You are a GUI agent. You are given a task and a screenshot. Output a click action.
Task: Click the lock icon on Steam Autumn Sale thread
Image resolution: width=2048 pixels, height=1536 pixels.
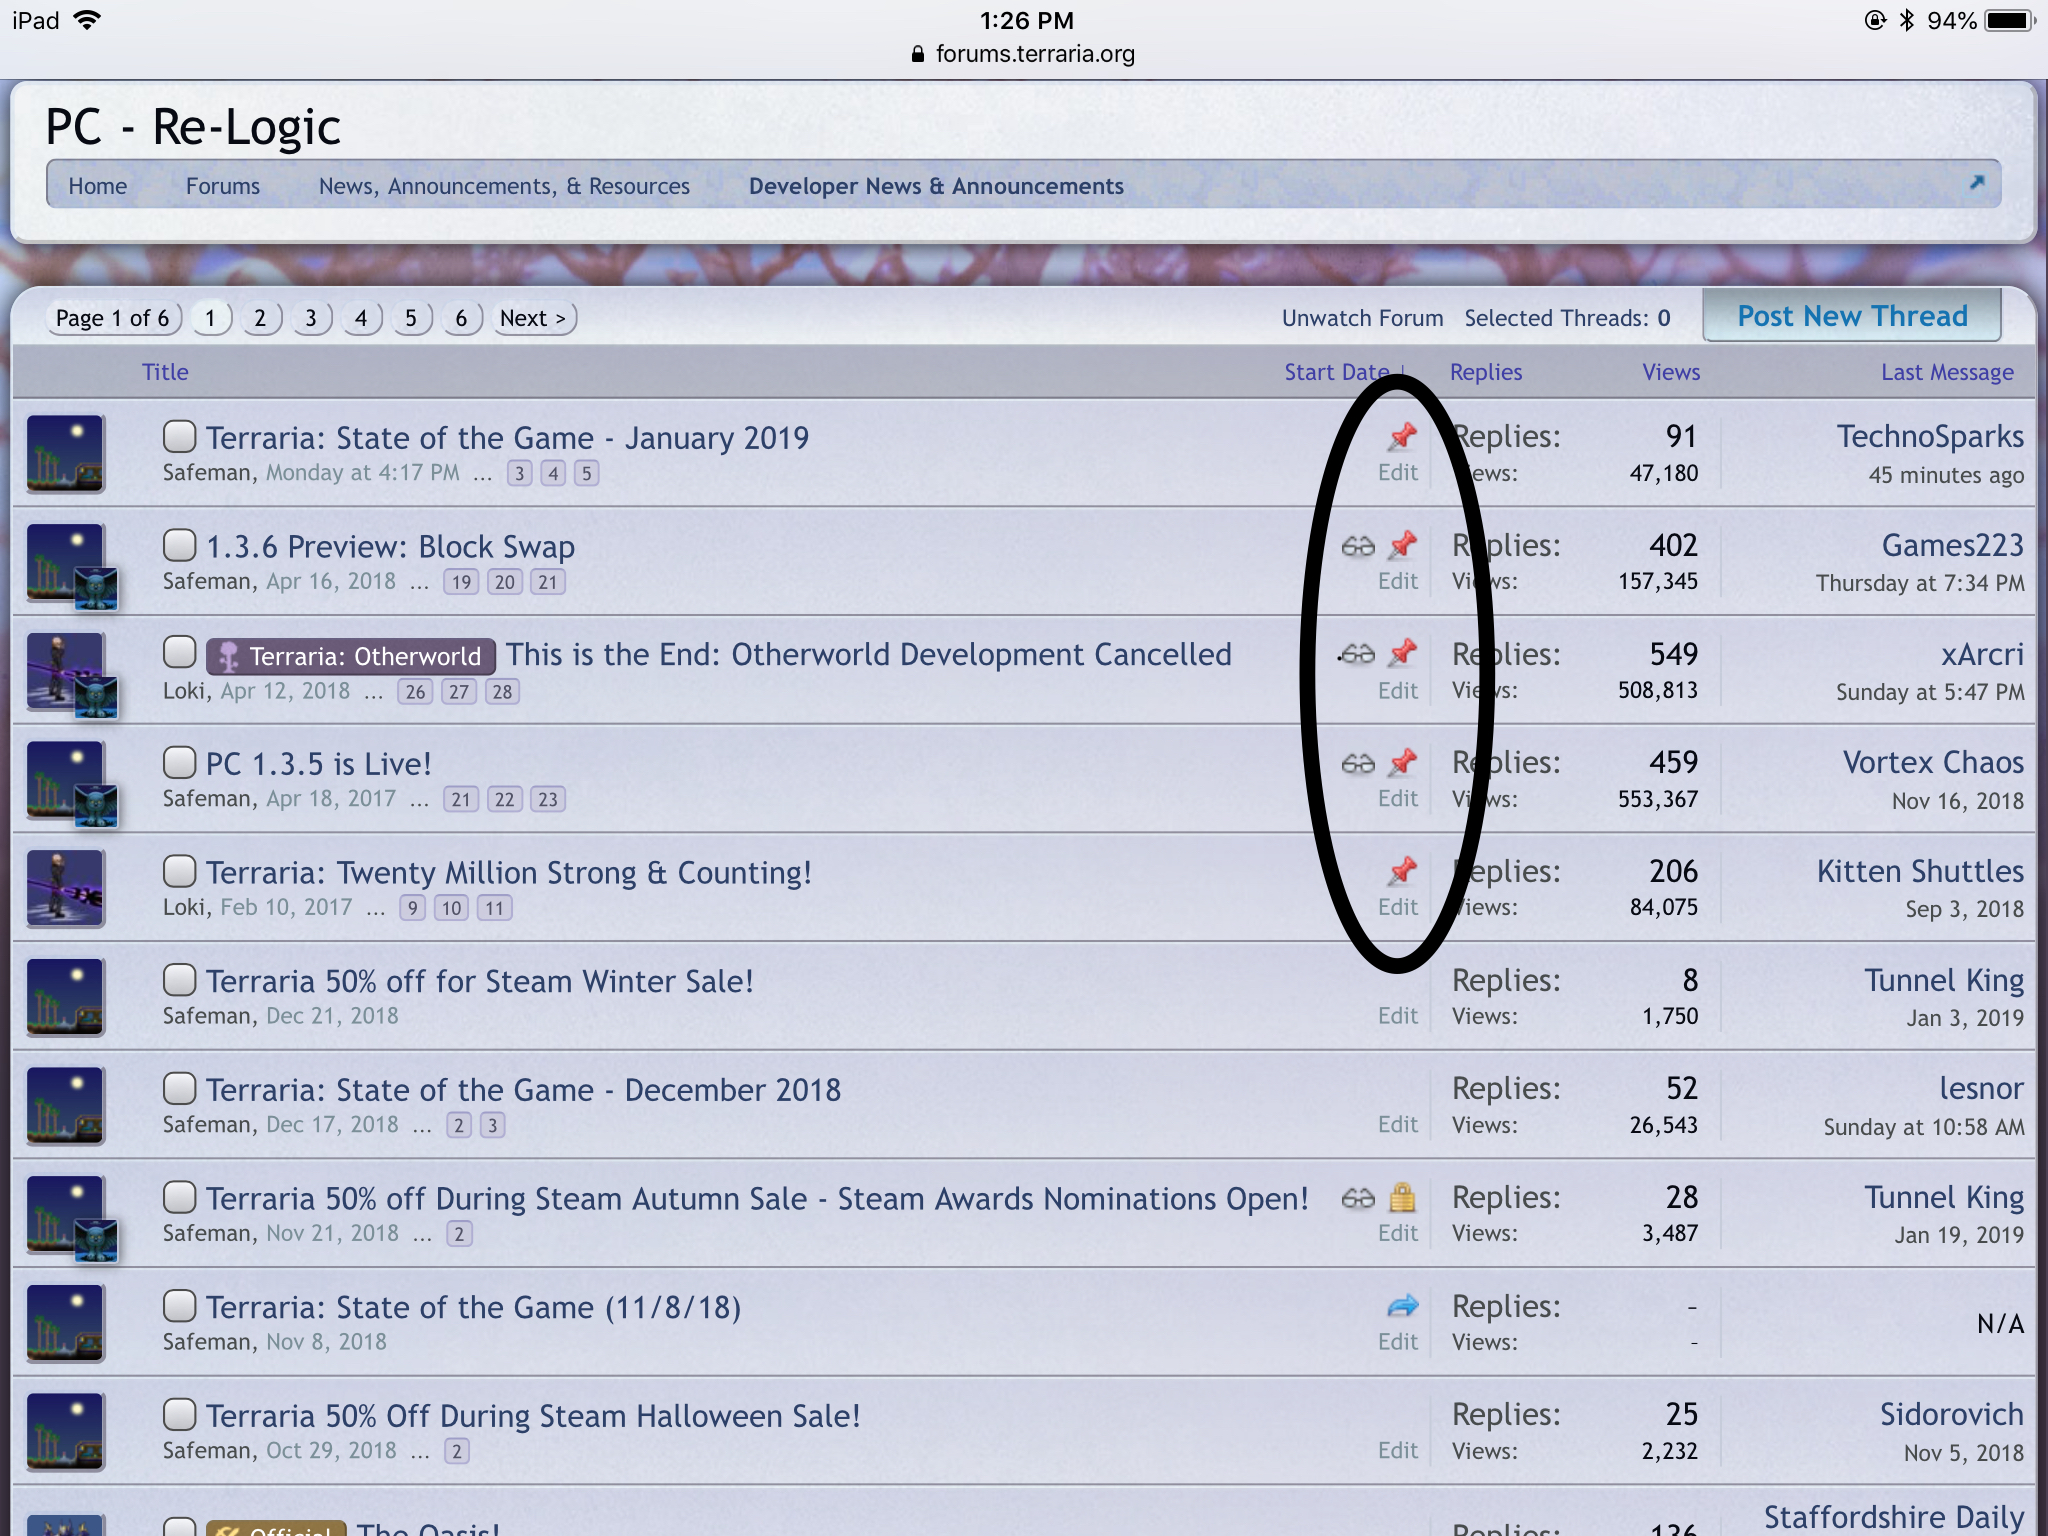(1403, 1197)
